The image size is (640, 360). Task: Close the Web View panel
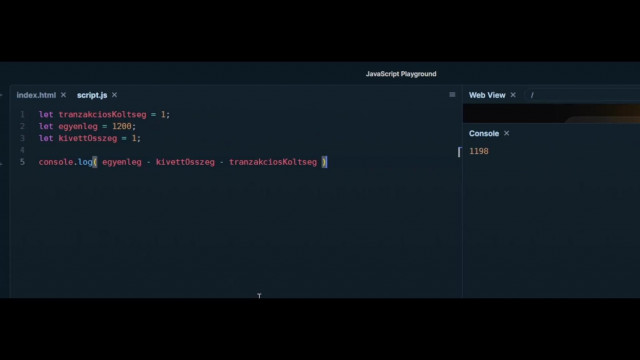coord(513,95)
